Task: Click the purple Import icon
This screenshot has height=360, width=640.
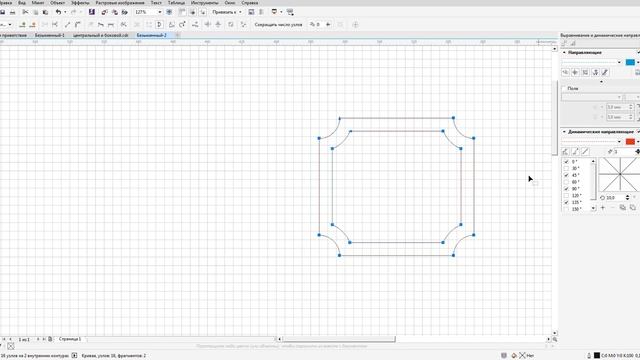Action: click(x=92, y=12)
